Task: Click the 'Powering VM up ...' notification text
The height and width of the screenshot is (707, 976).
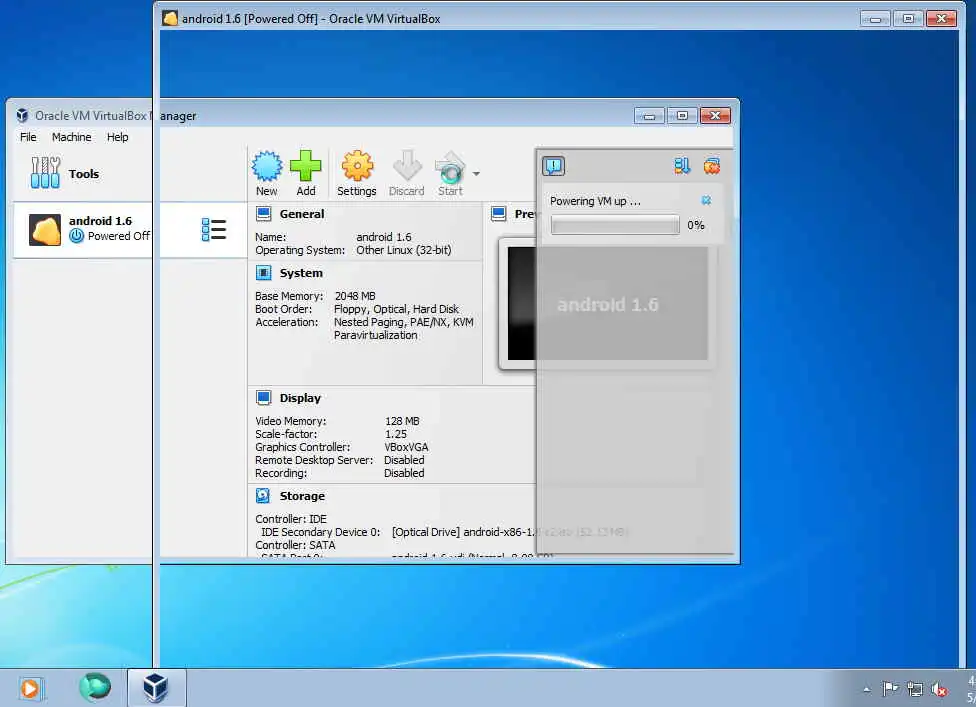Action: (x=595, y=201)
